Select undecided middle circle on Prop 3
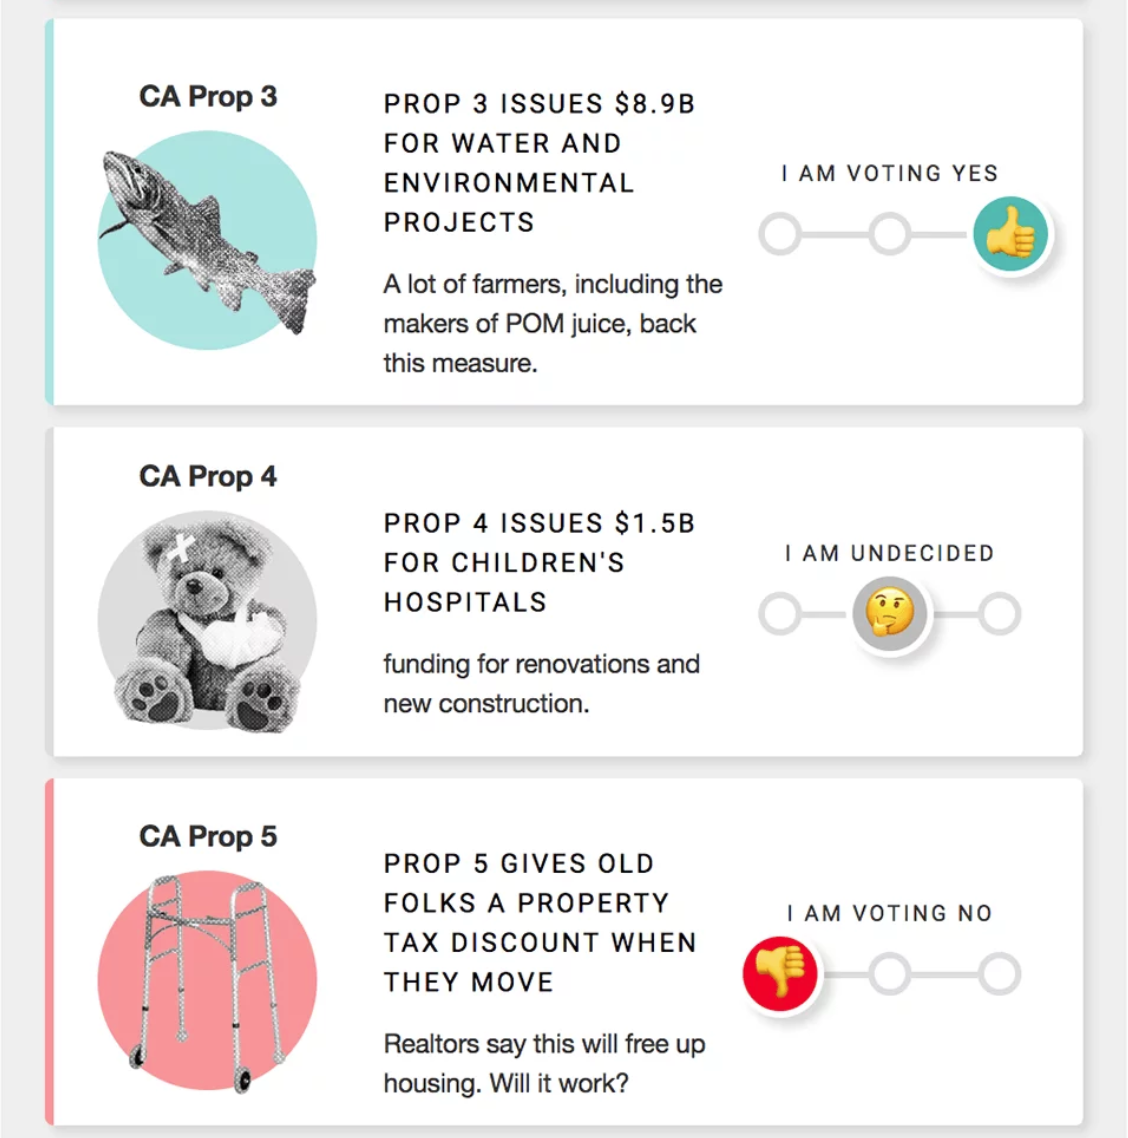This screenshot has height=1138, width=1128. tap(889, 234)
